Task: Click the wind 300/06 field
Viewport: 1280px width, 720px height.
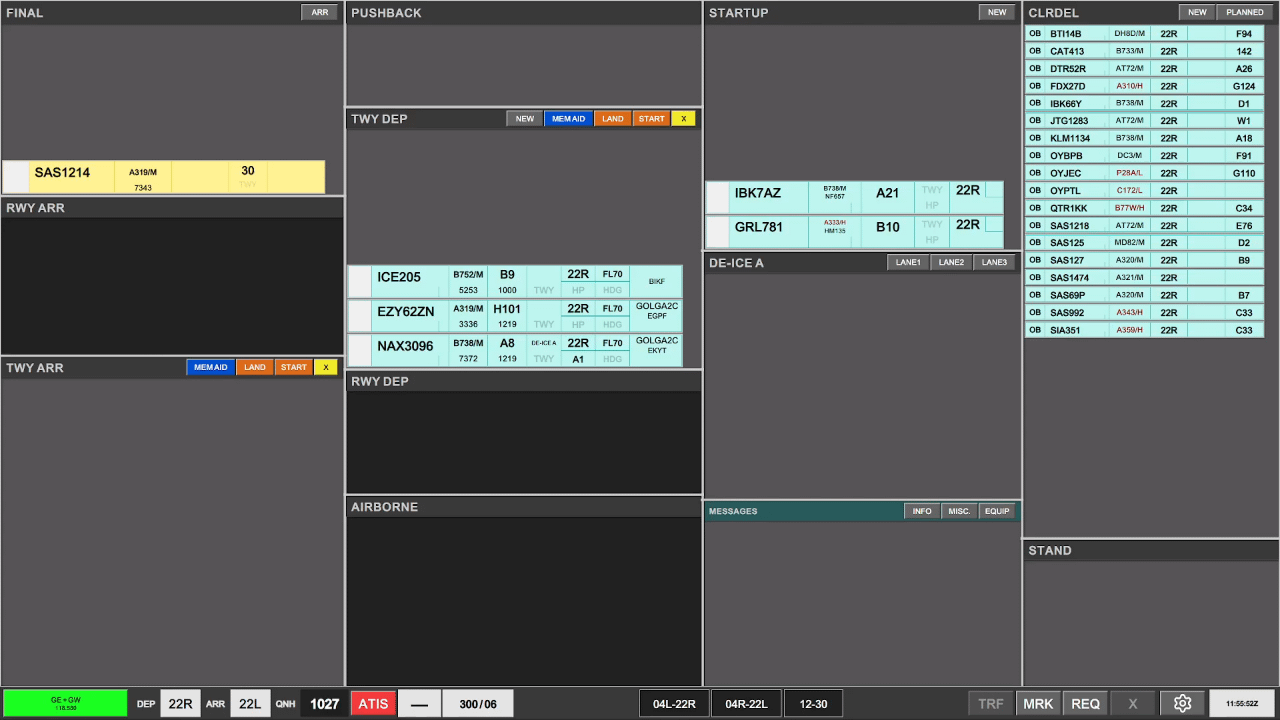Action: coord(478,704)
